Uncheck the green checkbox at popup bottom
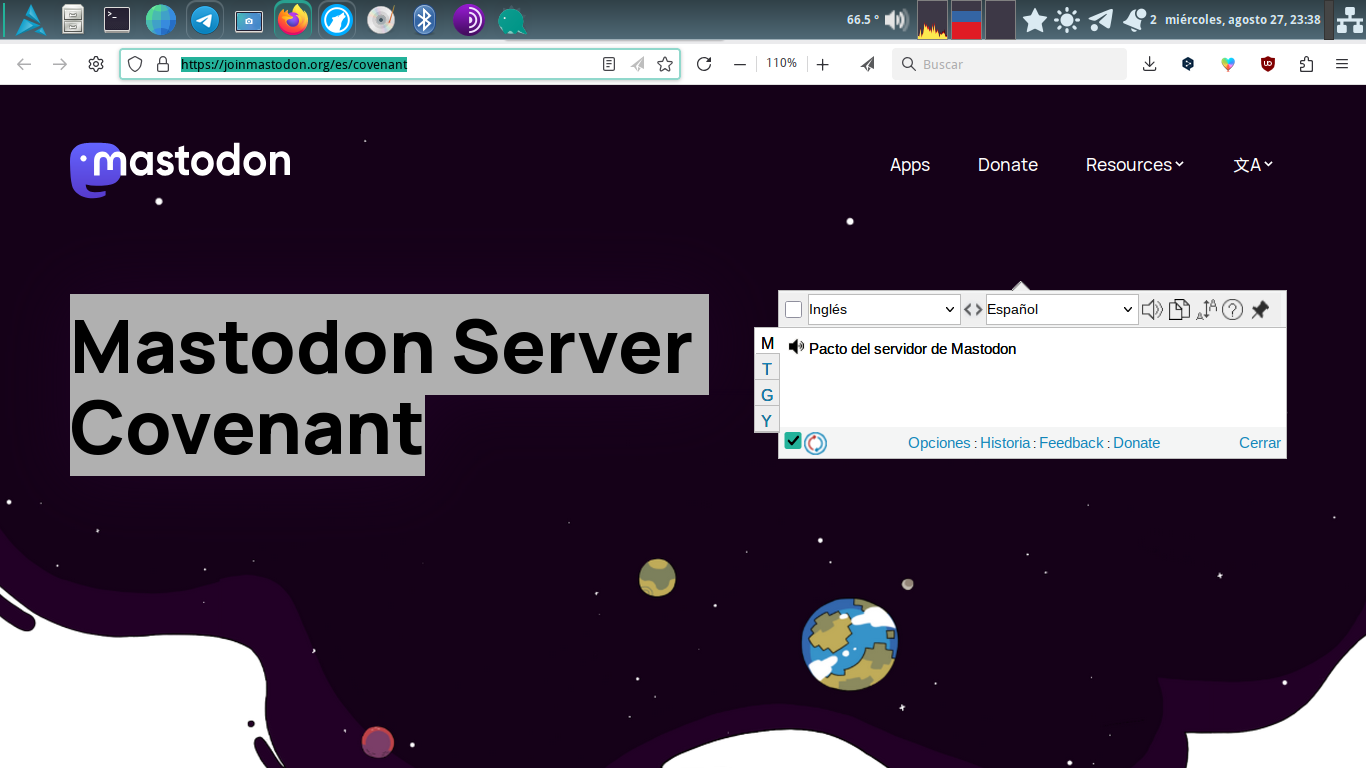Image resolution: width=1366 pixels, height=768 pixels. pos(793,441)
